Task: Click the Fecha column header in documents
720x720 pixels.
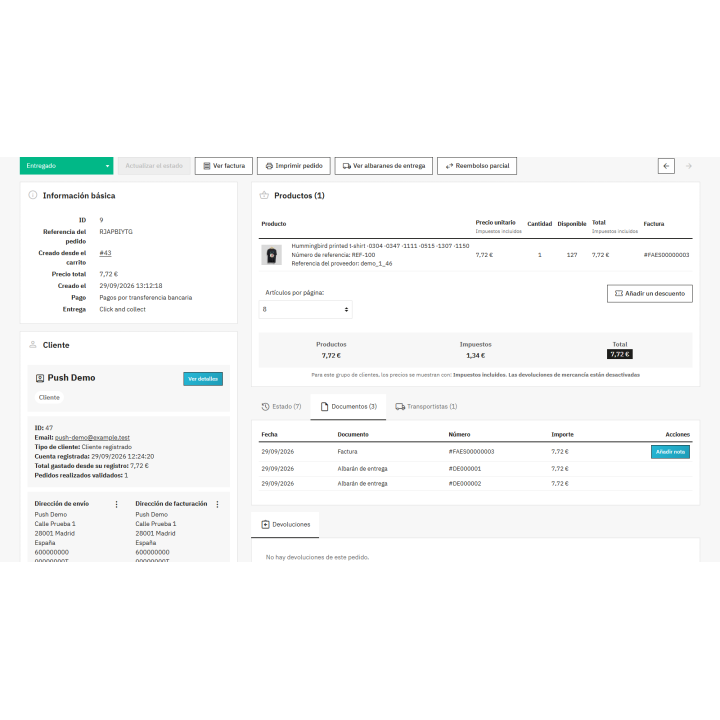Action: 270,434
